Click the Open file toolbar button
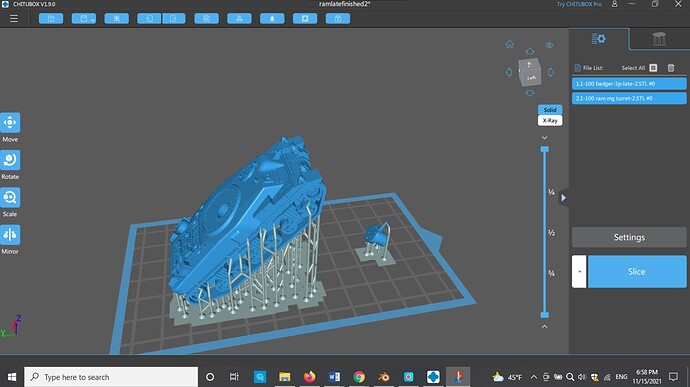The width and height of the screenshot is (690, 387). [51, 18]
